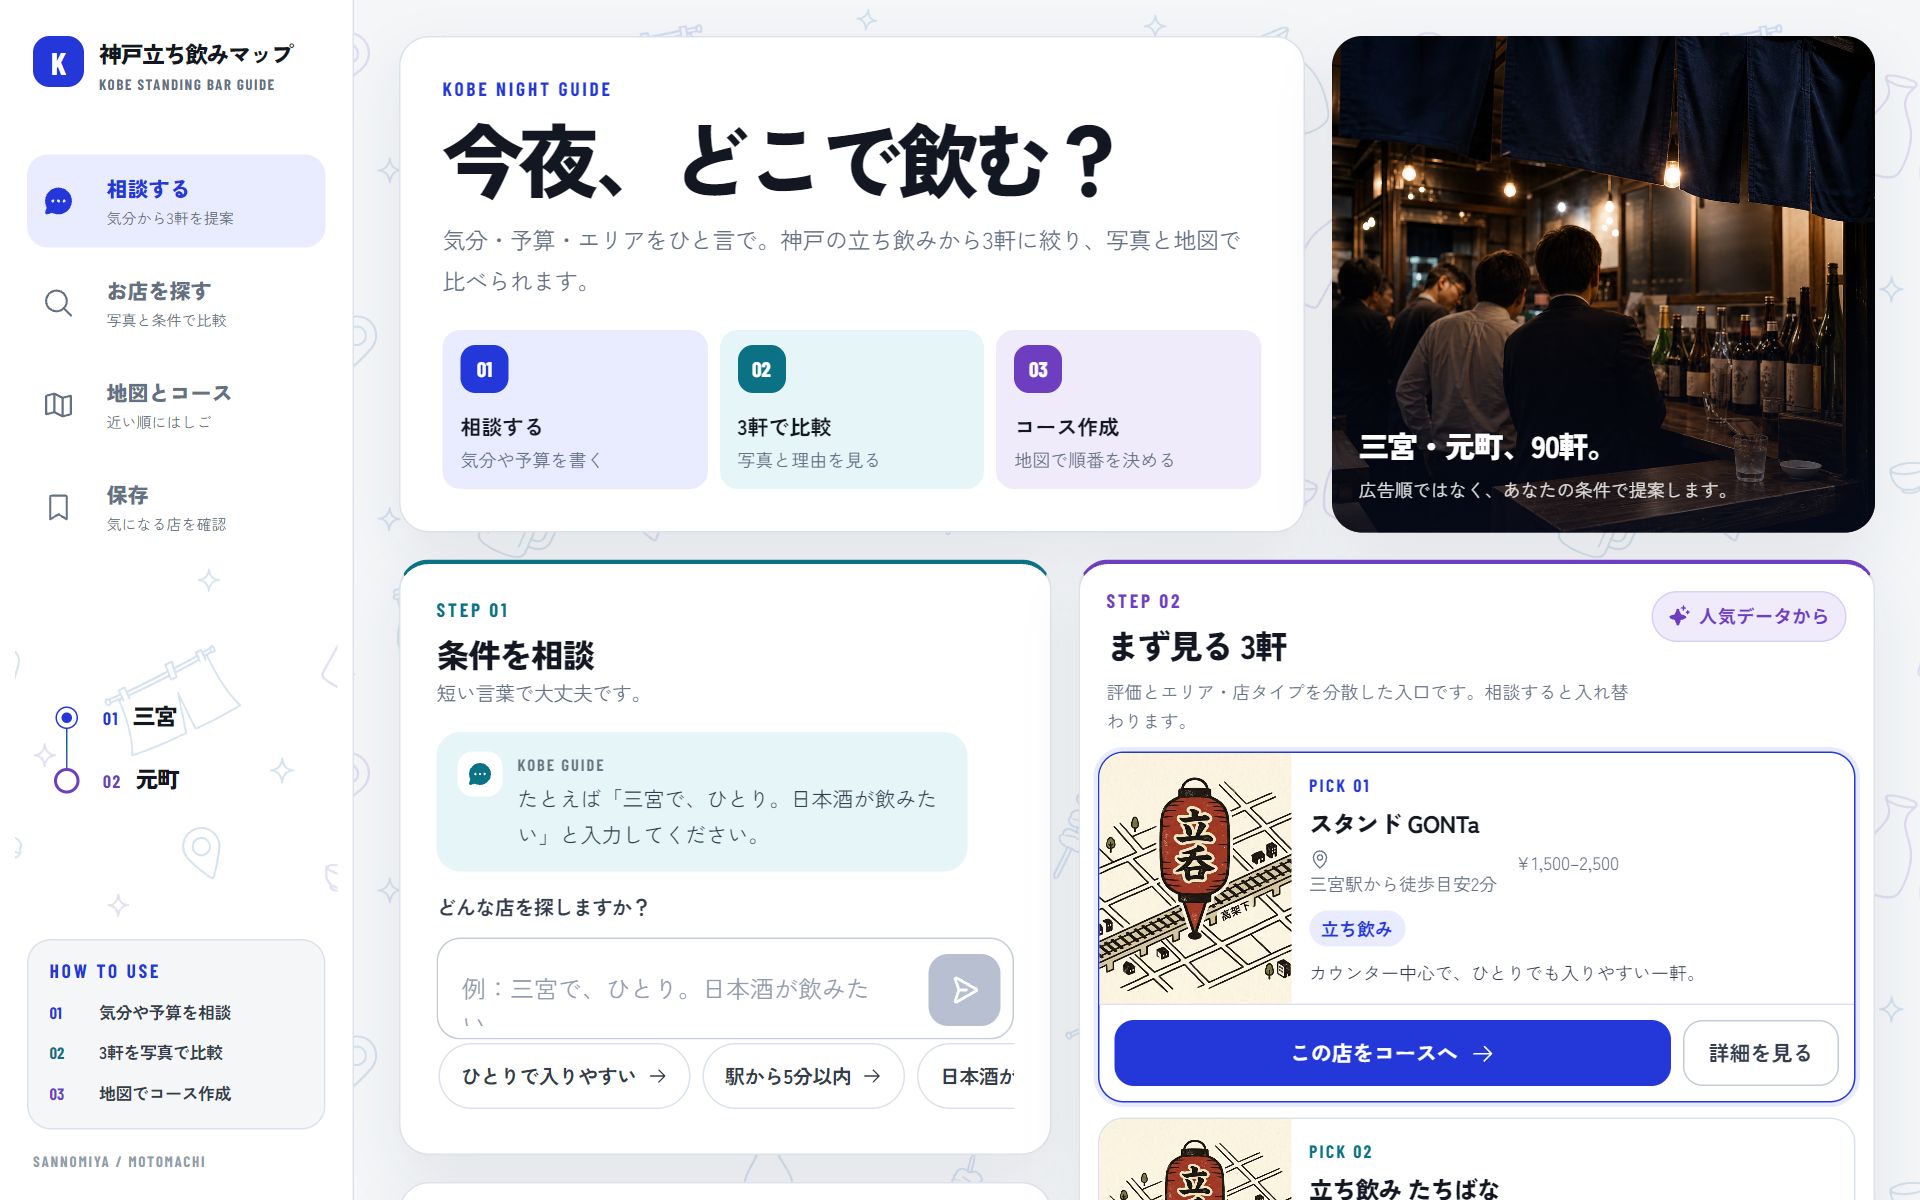Click the sparkle icon in 人気データから

coord(1679,616)
